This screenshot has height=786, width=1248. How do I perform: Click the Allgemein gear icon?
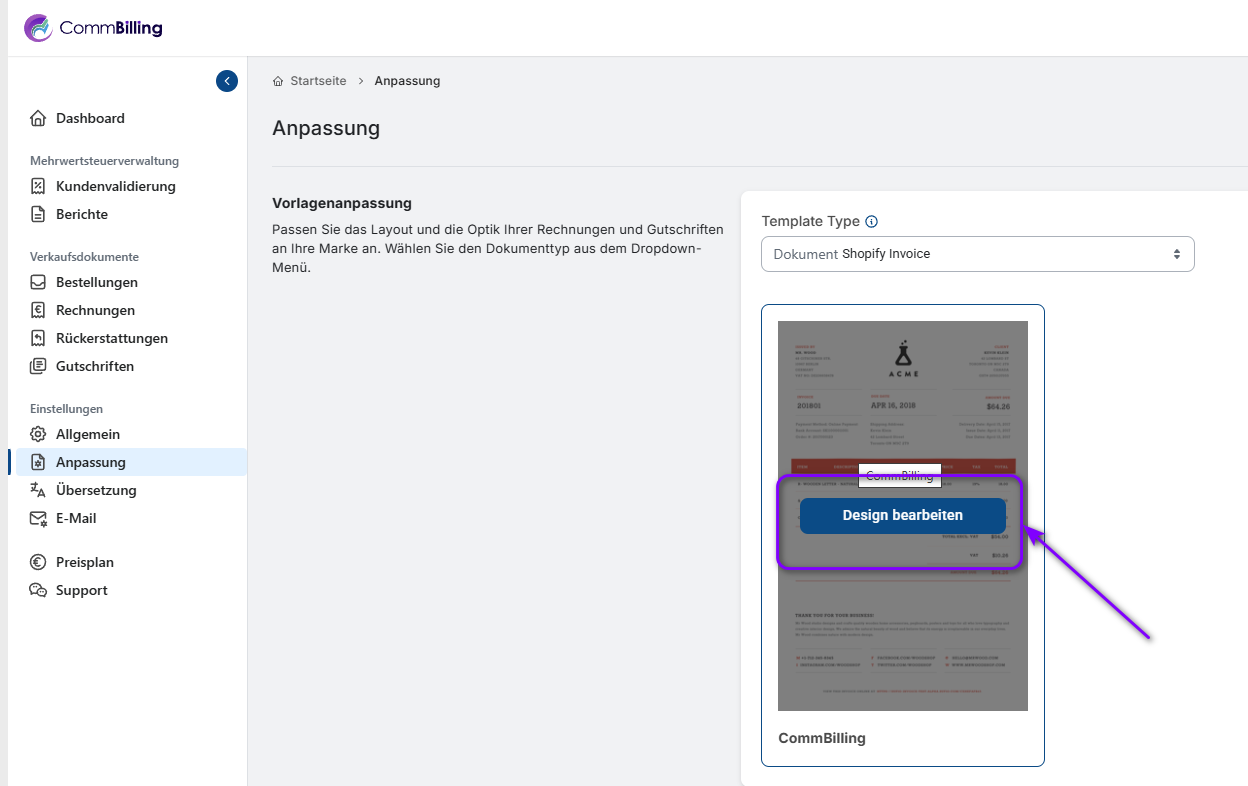point(38,434)
